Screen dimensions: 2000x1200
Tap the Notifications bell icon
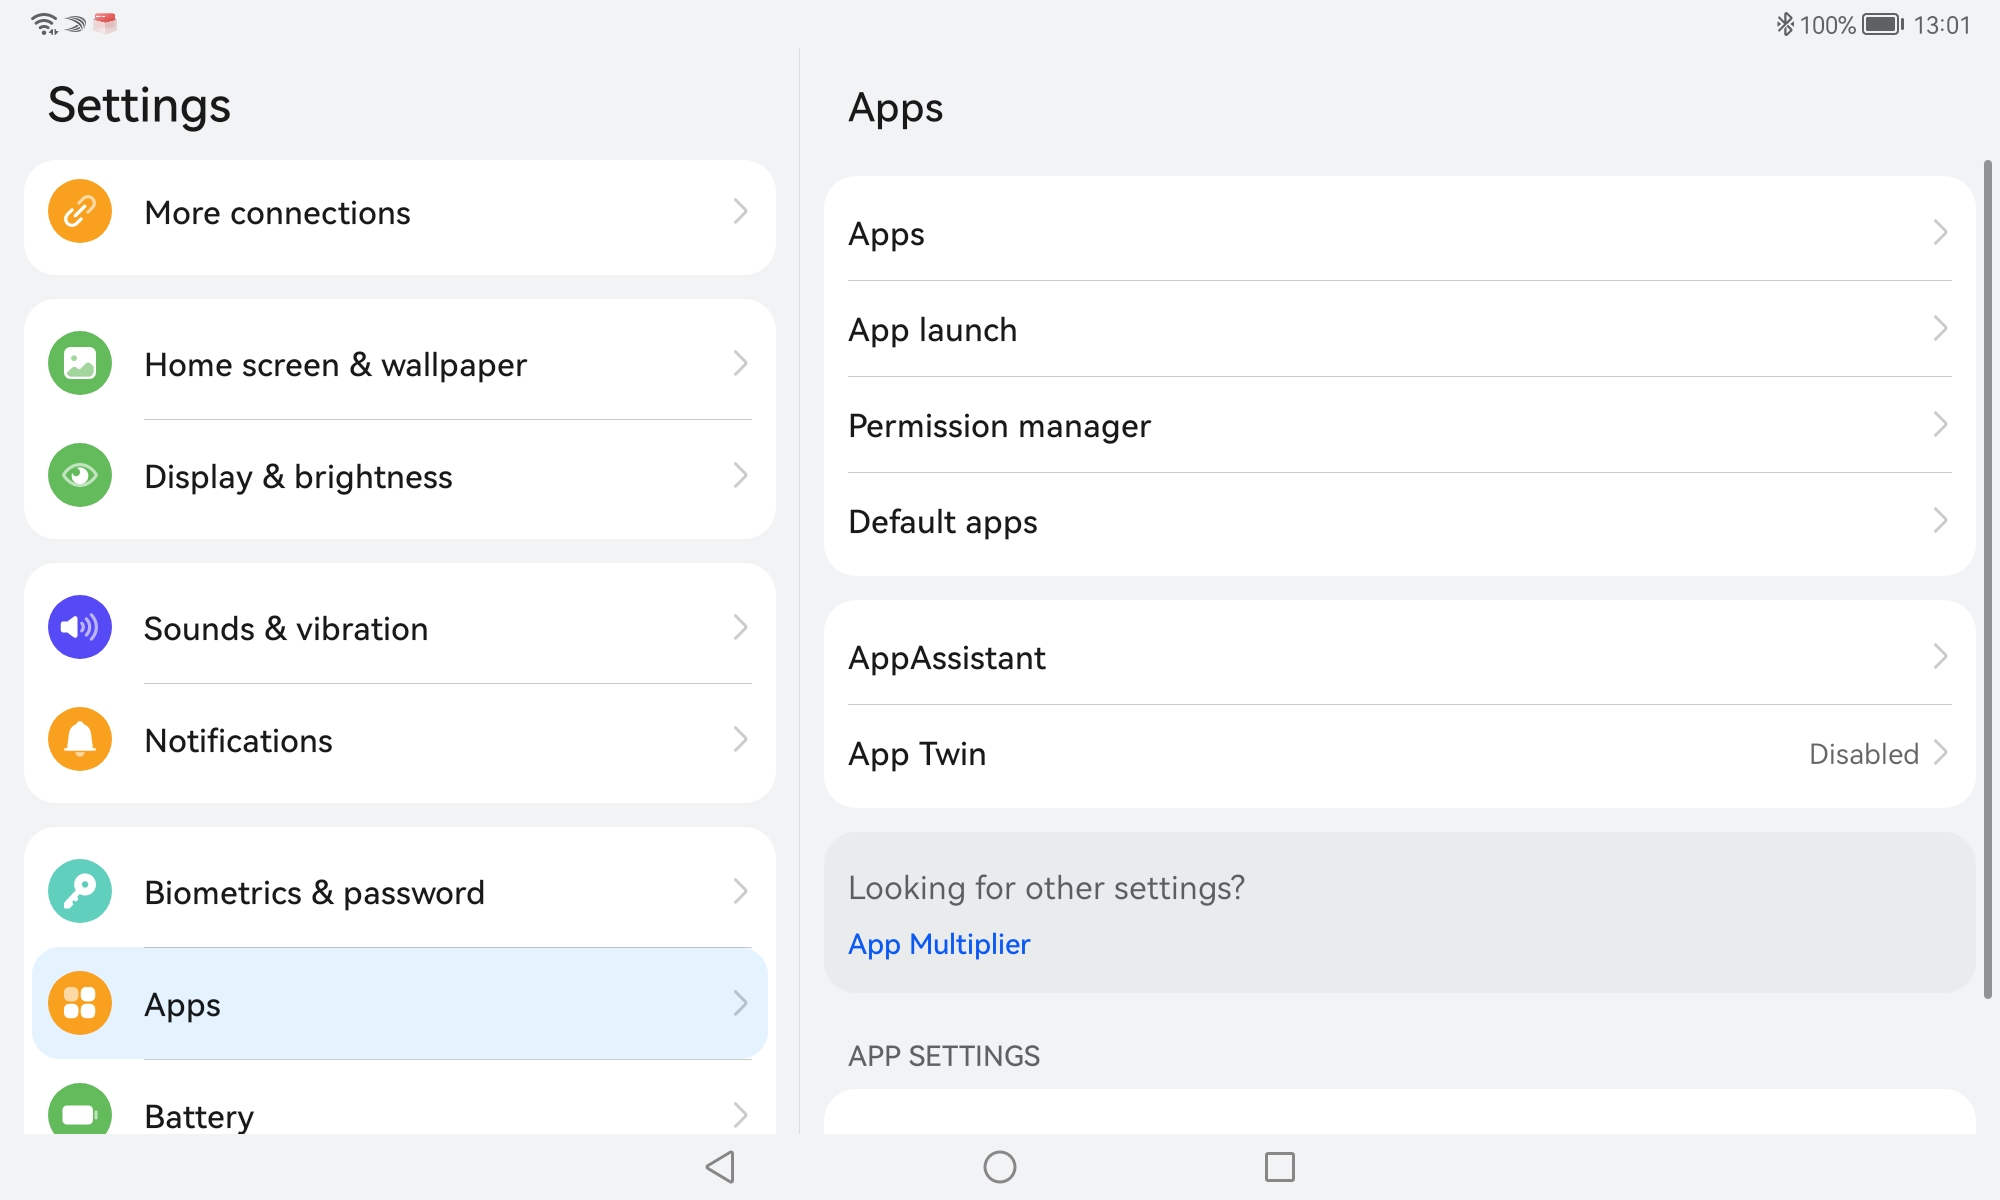pyautogui.click(x=80, y=740)
